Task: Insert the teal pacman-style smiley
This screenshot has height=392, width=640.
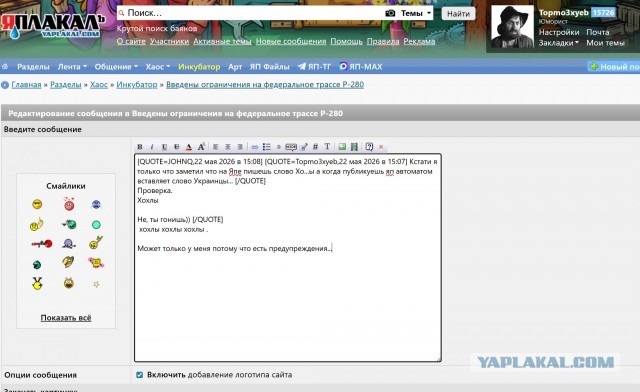Action: coord(37,265)
